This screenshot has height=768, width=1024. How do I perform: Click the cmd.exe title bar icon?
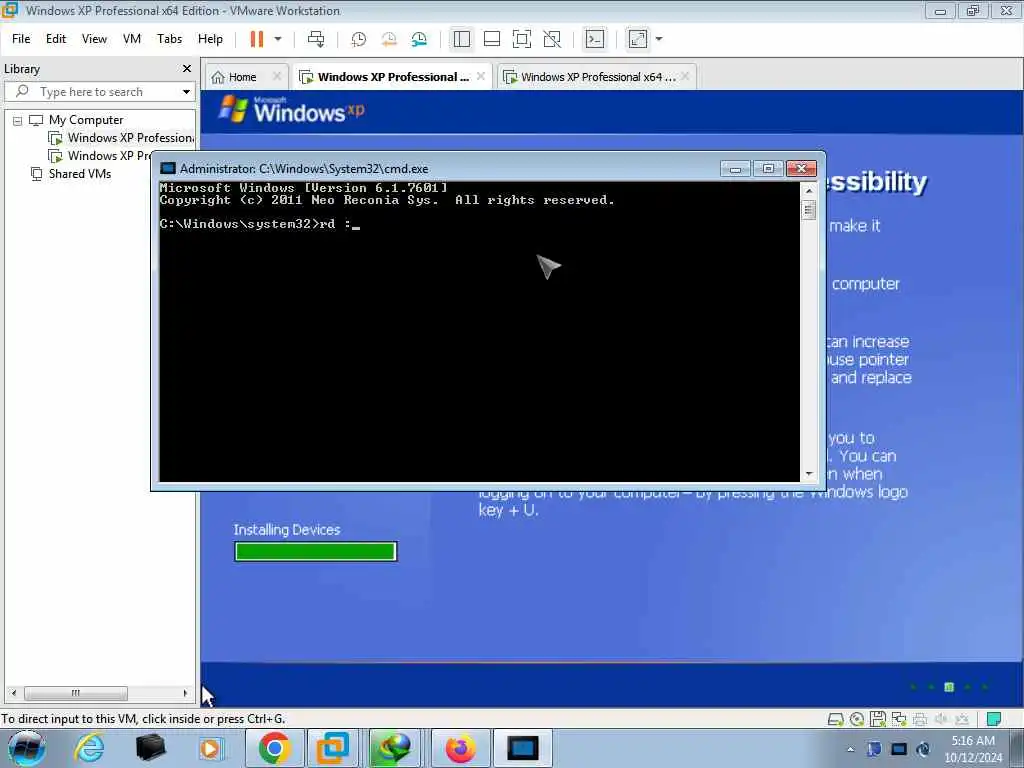(168, 168)
